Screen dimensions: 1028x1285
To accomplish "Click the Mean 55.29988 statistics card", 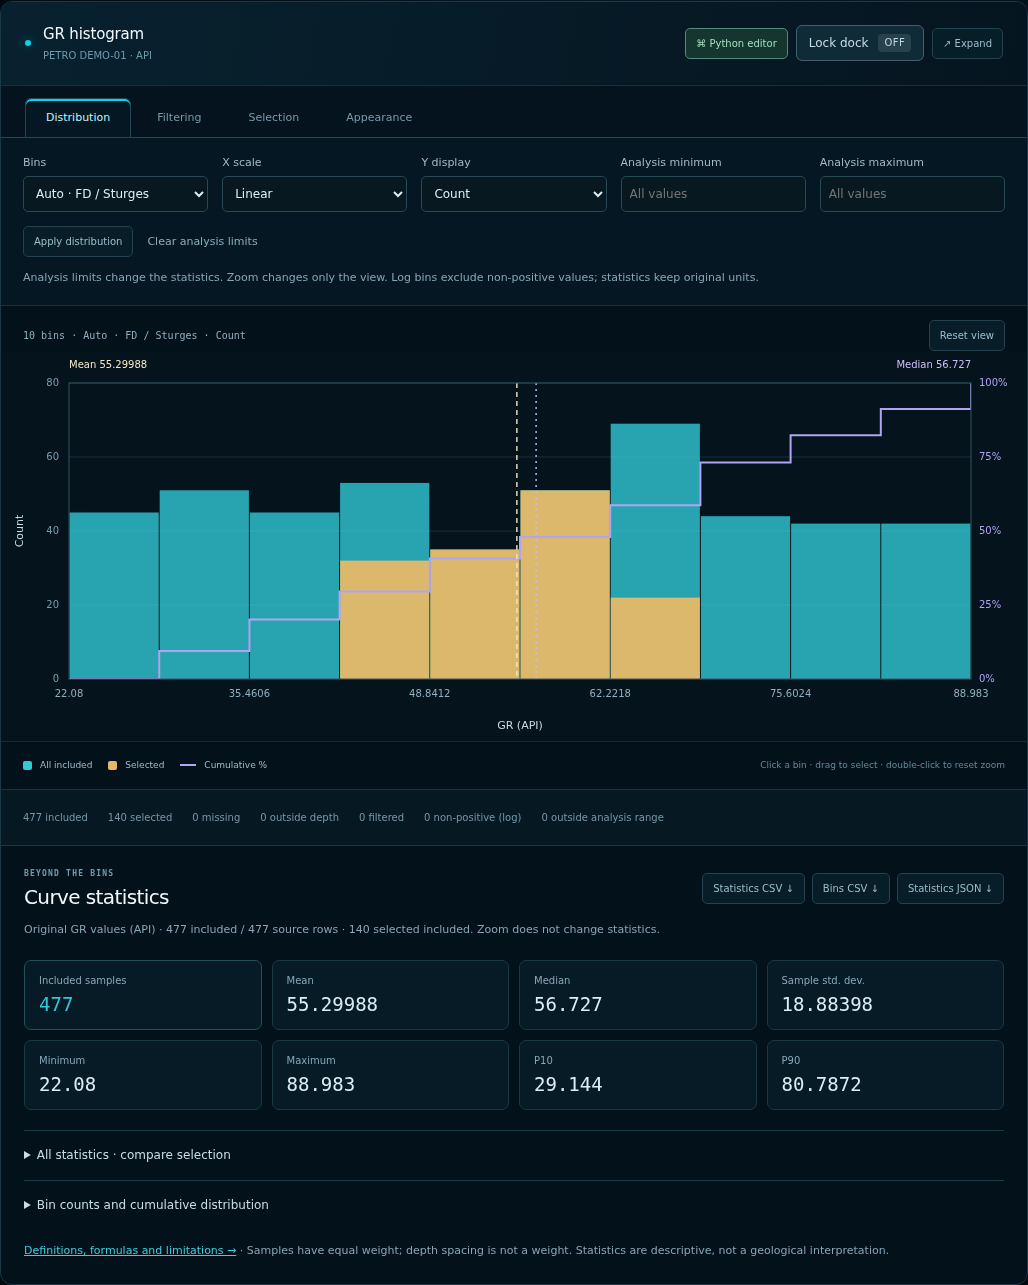I will click(390, 995).
